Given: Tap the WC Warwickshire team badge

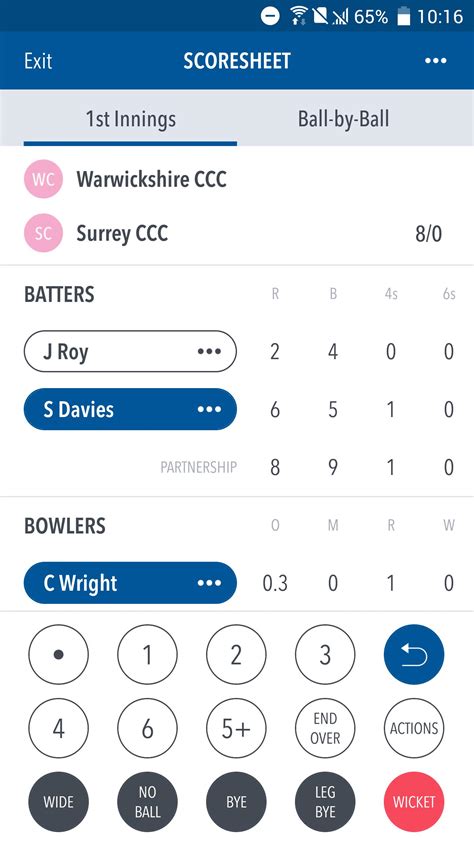Looking at the screenshot, I should (x=43, y=179).
